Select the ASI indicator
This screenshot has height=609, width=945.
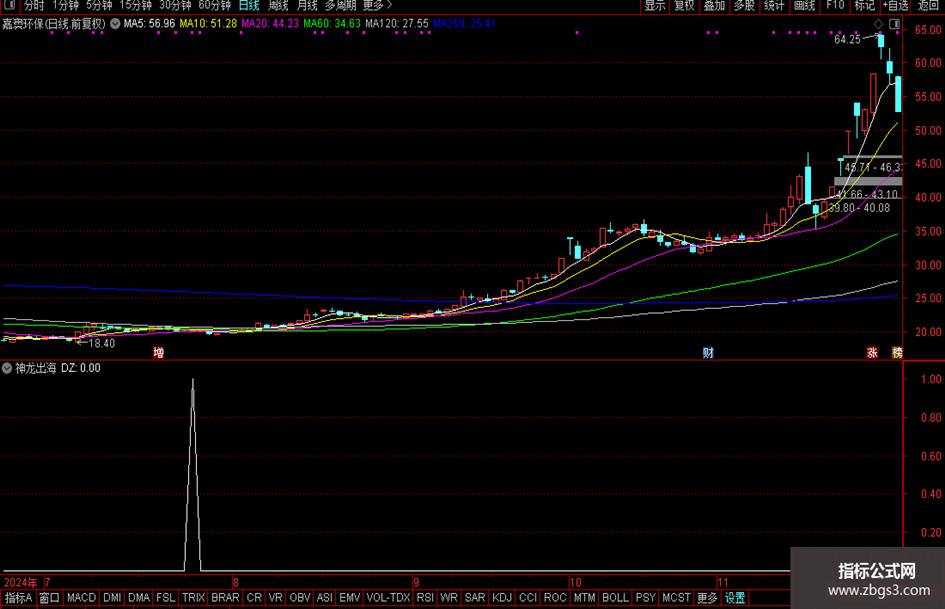click(x=324, y=598)
